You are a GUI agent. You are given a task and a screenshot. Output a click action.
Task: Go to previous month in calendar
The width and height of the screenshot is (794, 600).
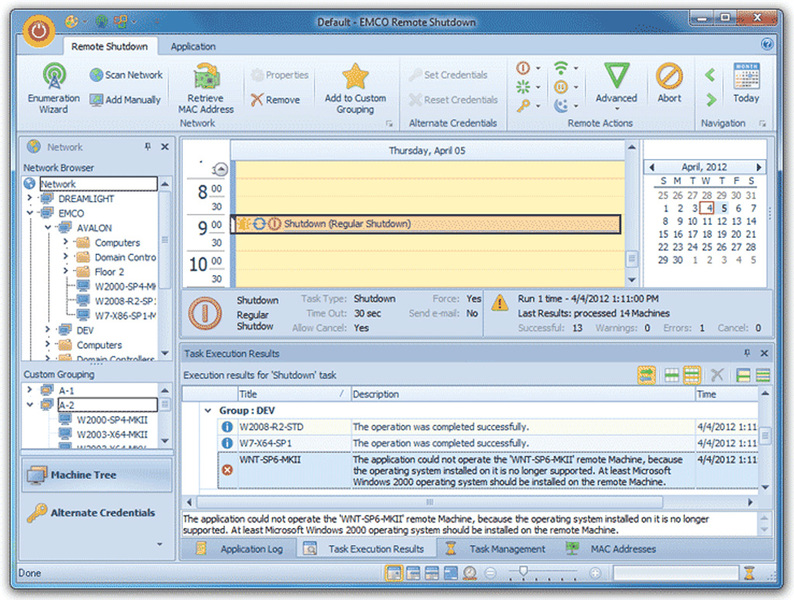(652, 167)
